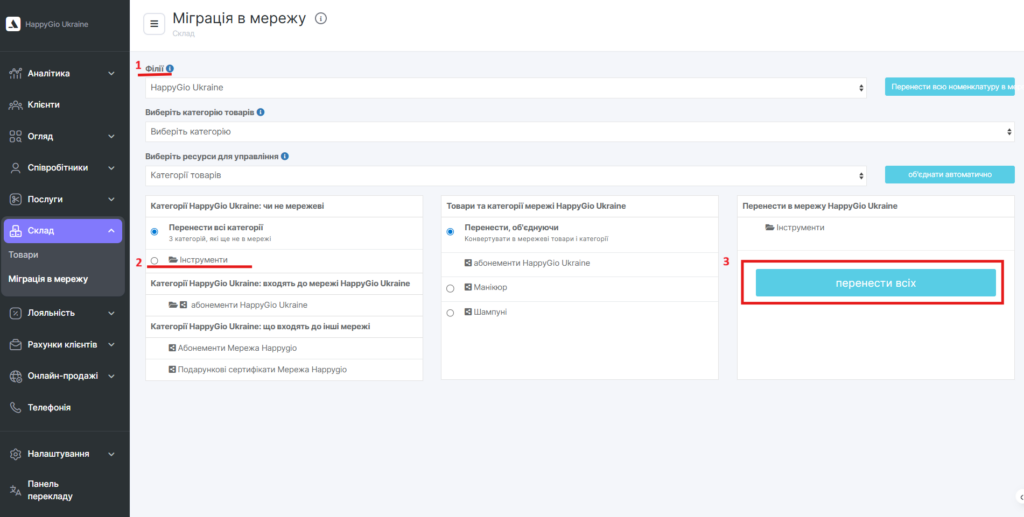Image resolution: width=1024 pixels, height=517 pixels.
Task: Open Клієнти section in sidebar
Action: point(43,104)
